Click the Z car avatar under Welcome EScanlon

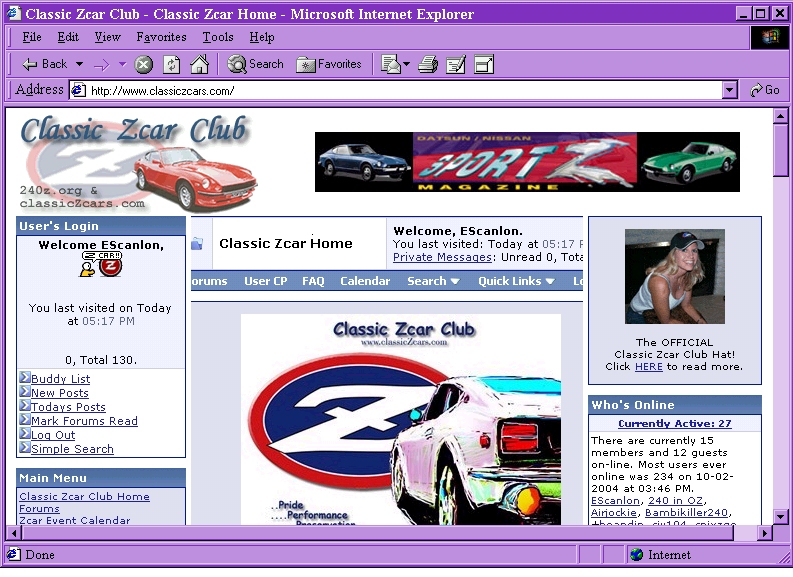pyautogui.click(x=102, y=264)
